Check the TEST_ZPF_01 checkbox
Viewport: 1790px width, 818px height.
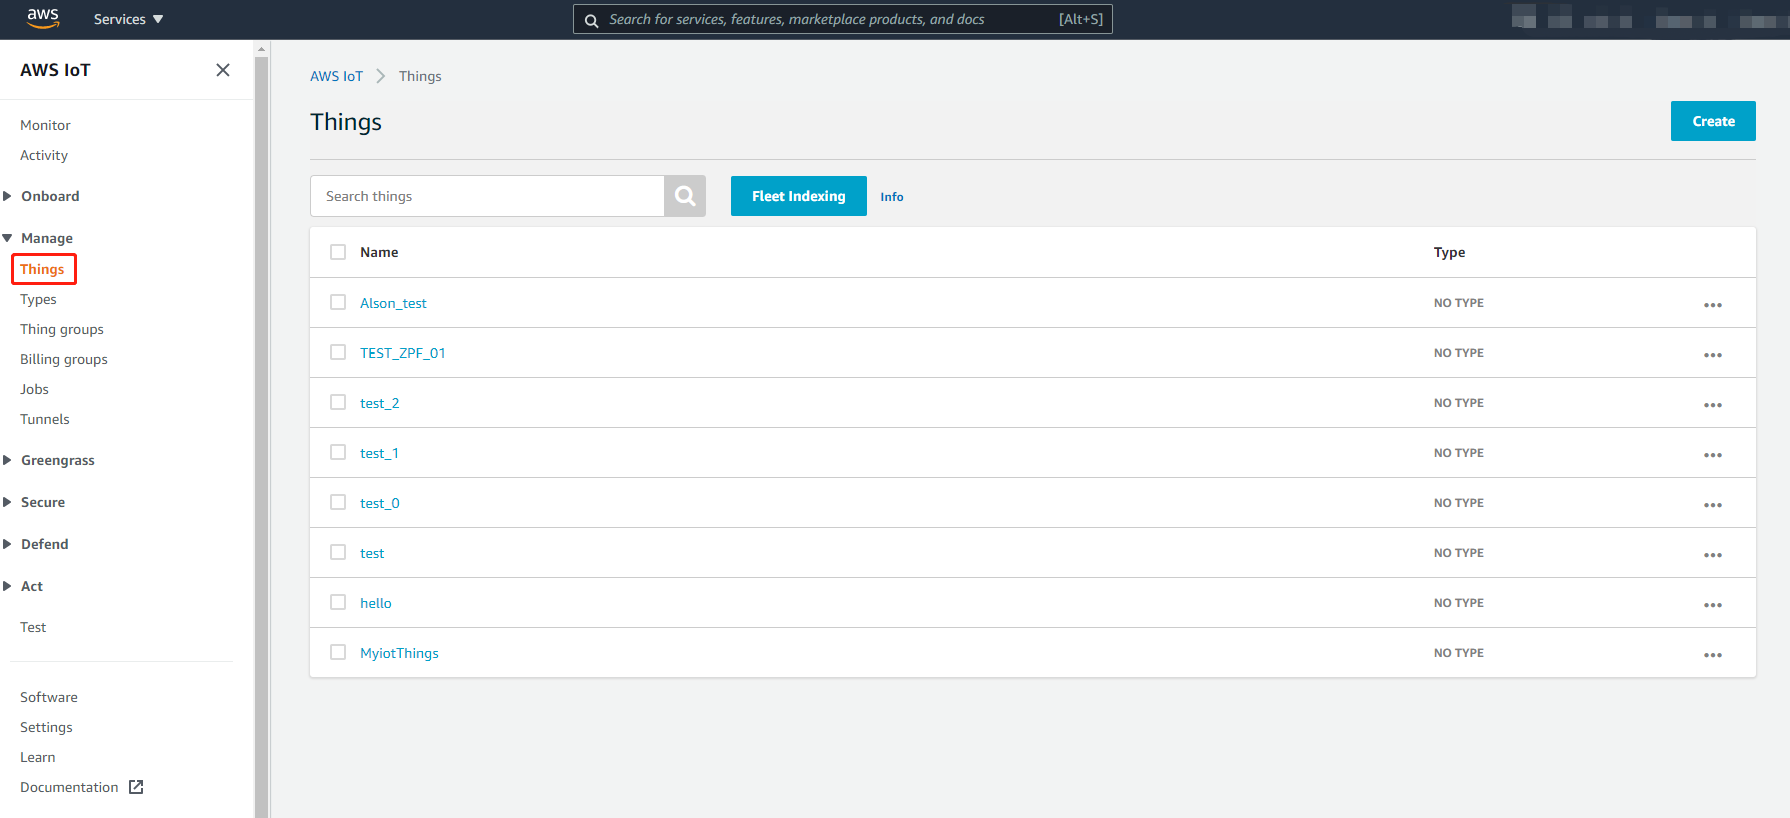338,352
